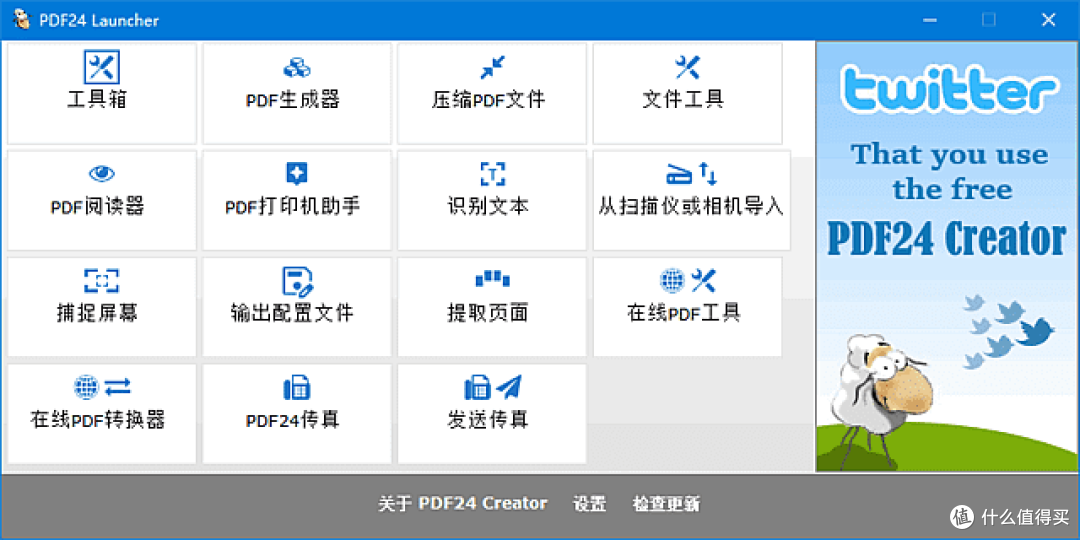This screenshot has width=1080, height=540.
Task: Select the PDF24传真 label
Action: (293, 420)
